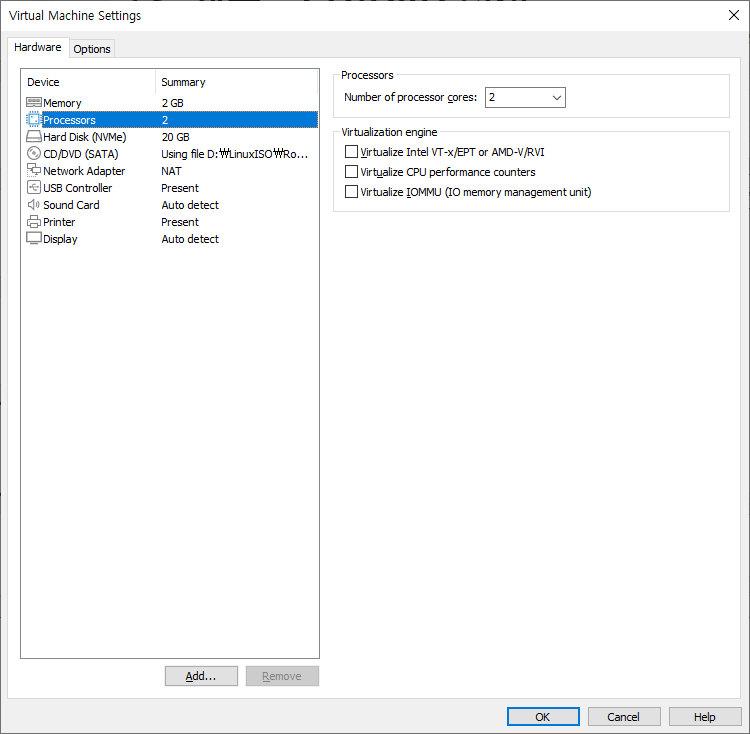Switch to the Options tab
Screen dimensions: 750x734
click(92, 49)
